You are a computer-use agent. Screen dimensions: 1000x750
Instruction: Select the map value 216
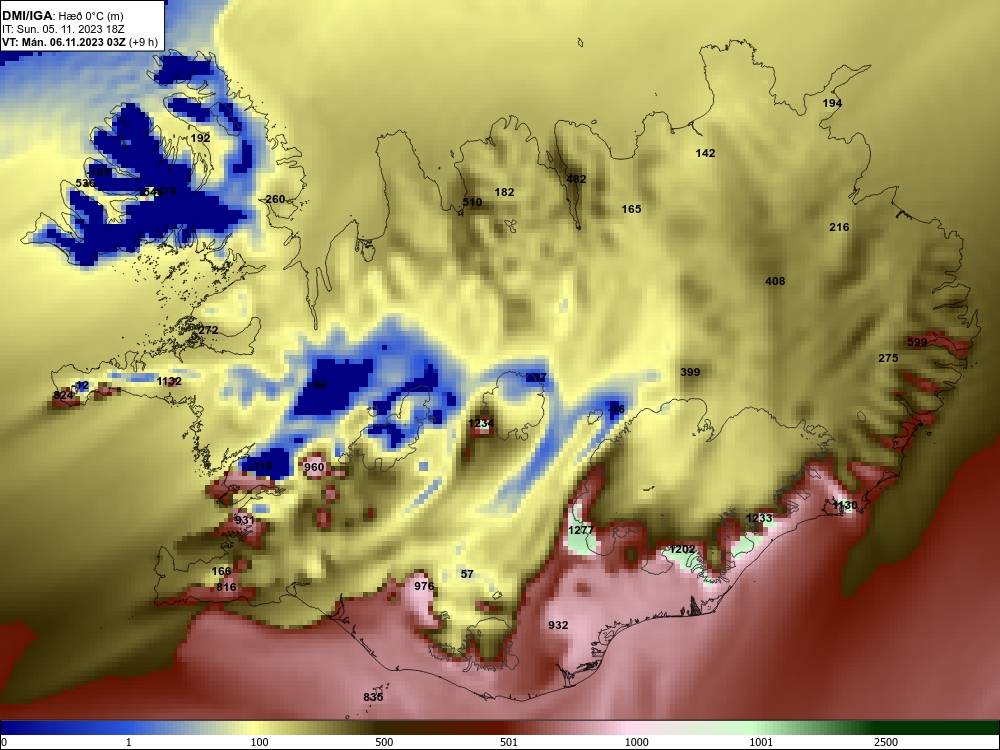point(839,227)
